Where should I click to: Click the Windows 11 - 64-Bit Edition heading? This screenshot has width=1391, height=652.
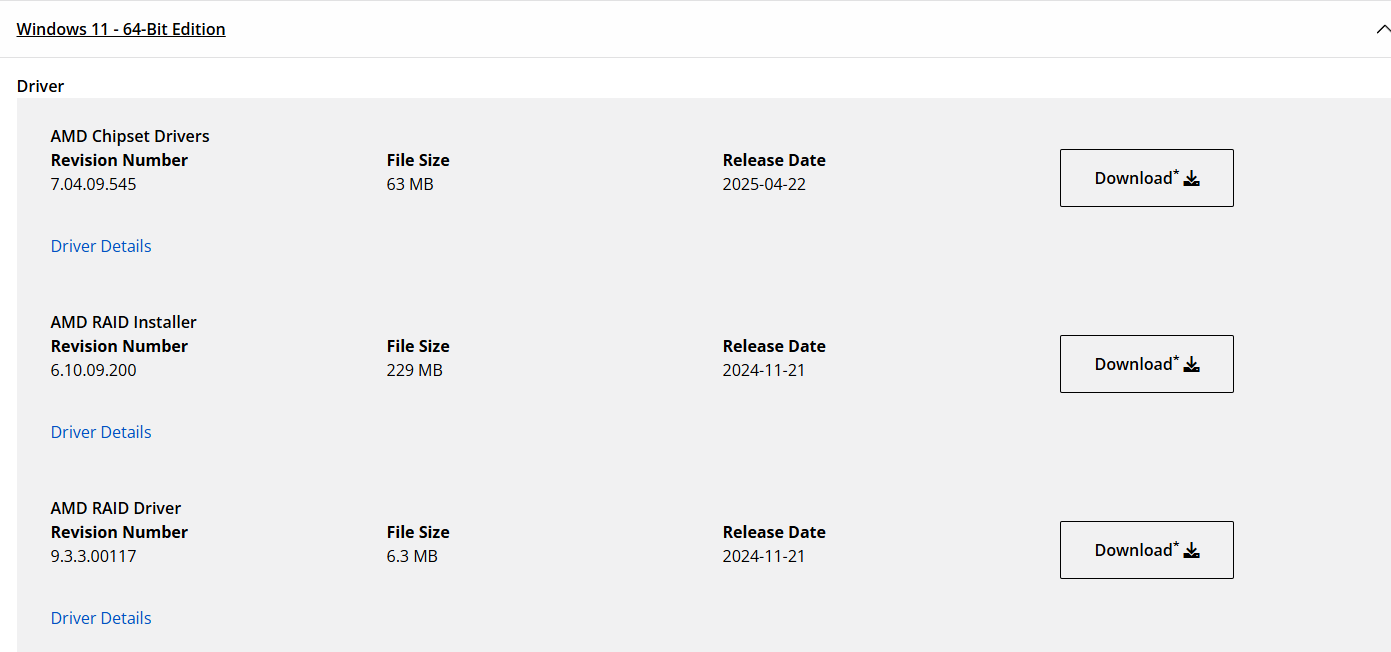tap(121, 29)
